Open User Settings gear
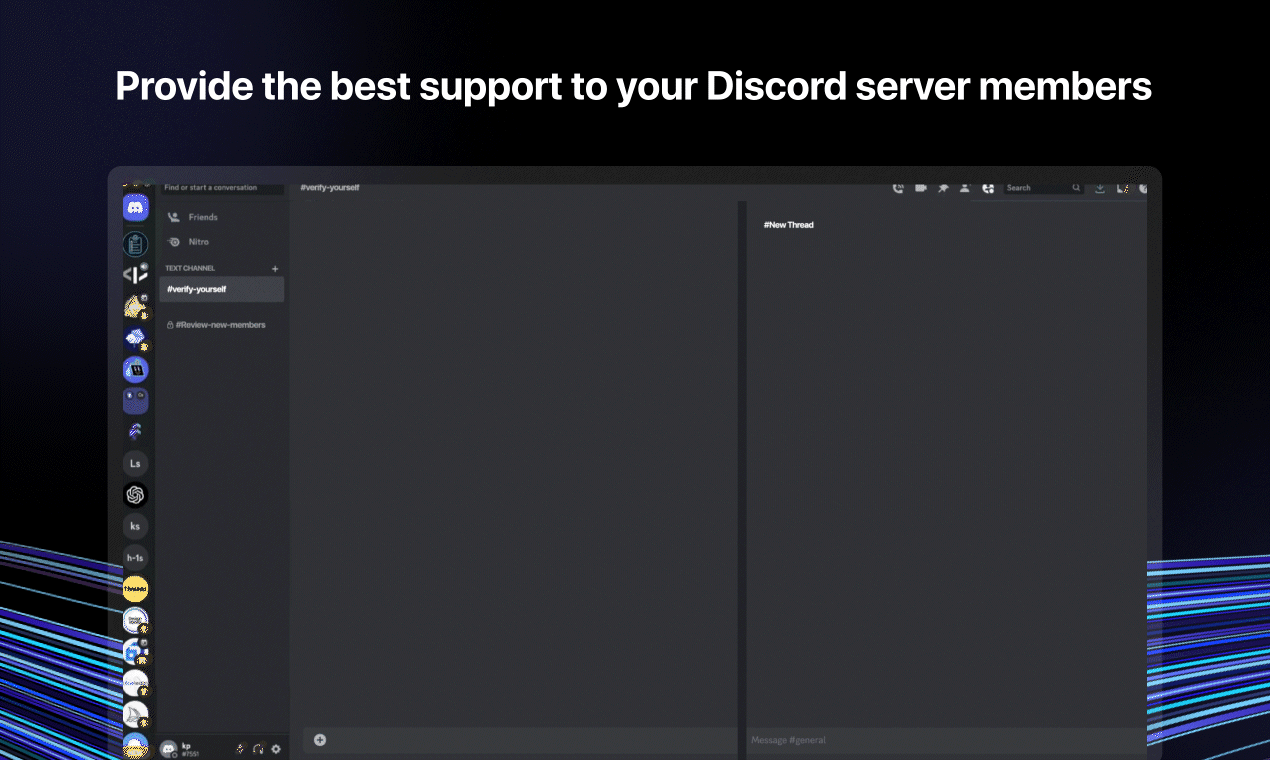 pos(276,748)
